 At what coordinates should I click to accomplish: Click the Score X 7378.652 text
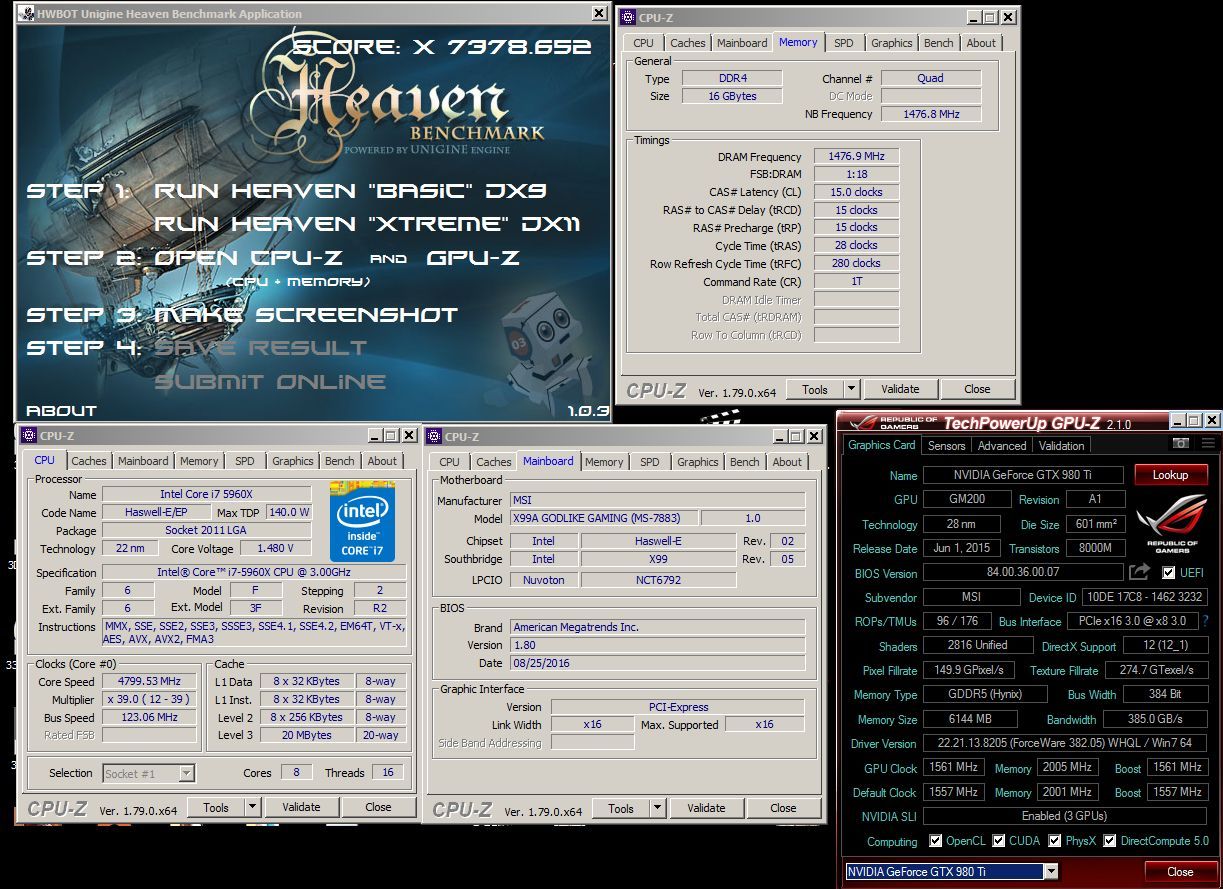[442, 46]
